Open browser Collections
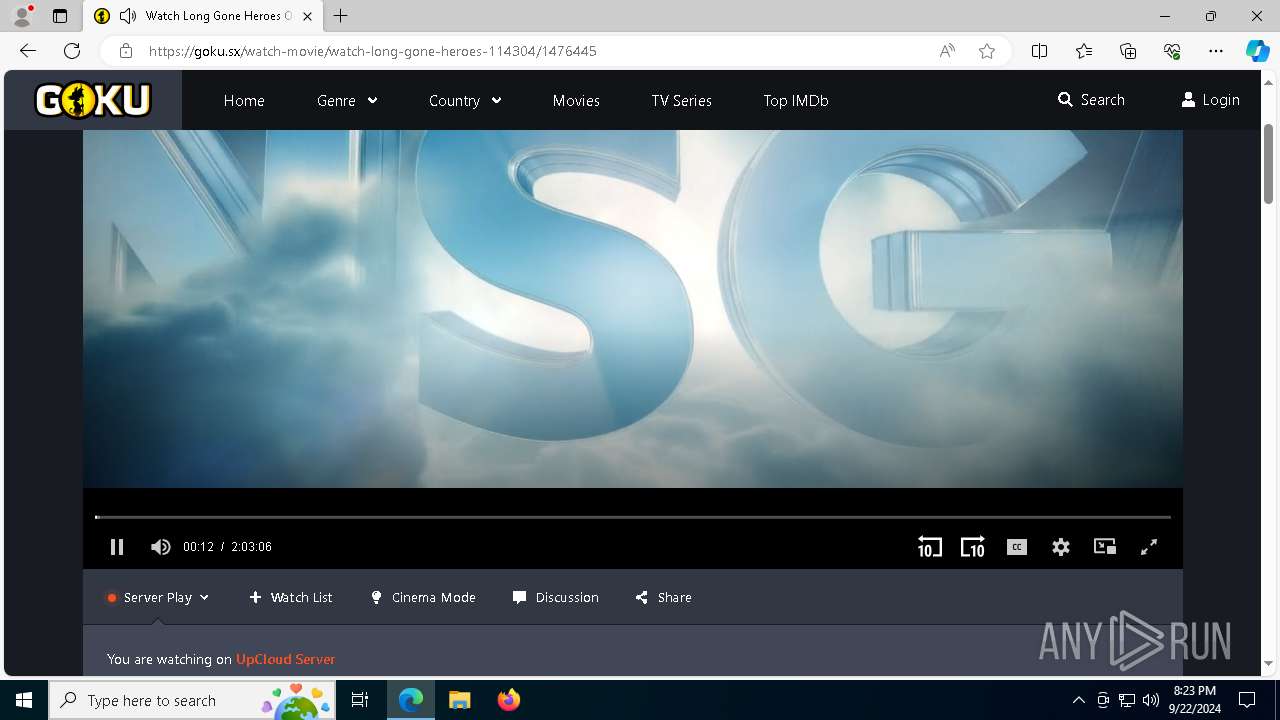Image resolution: width=1280 pixels, height=720 pixels. (1128, 51)
